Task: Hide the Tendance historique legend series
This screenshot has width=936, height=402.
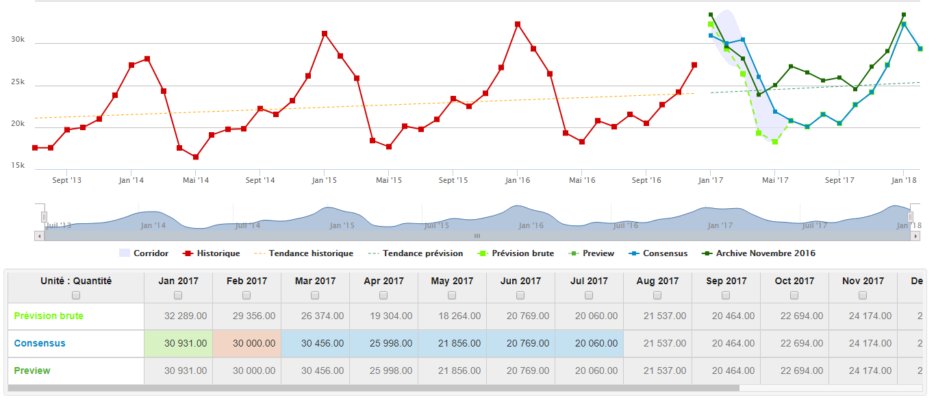Action: [303, 253]
